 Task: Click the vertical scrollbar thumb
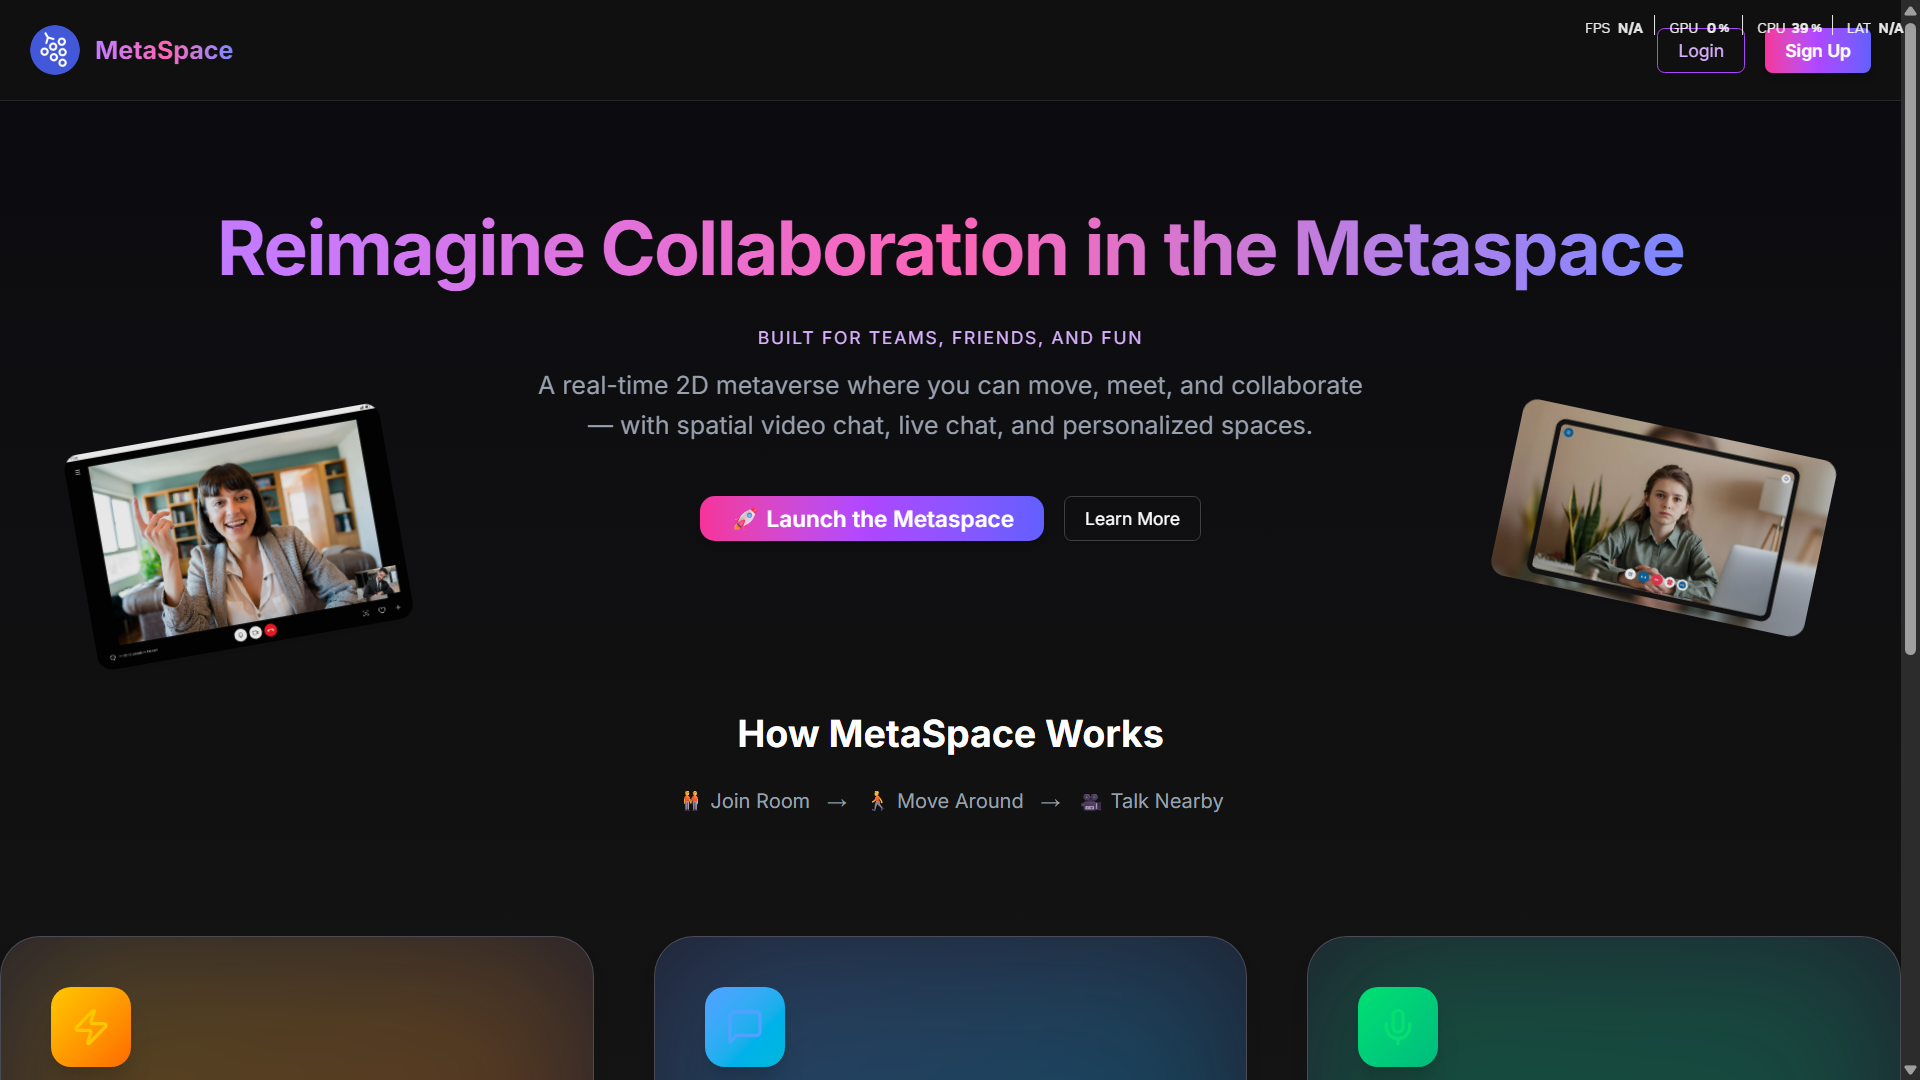tap(1910, 340)
